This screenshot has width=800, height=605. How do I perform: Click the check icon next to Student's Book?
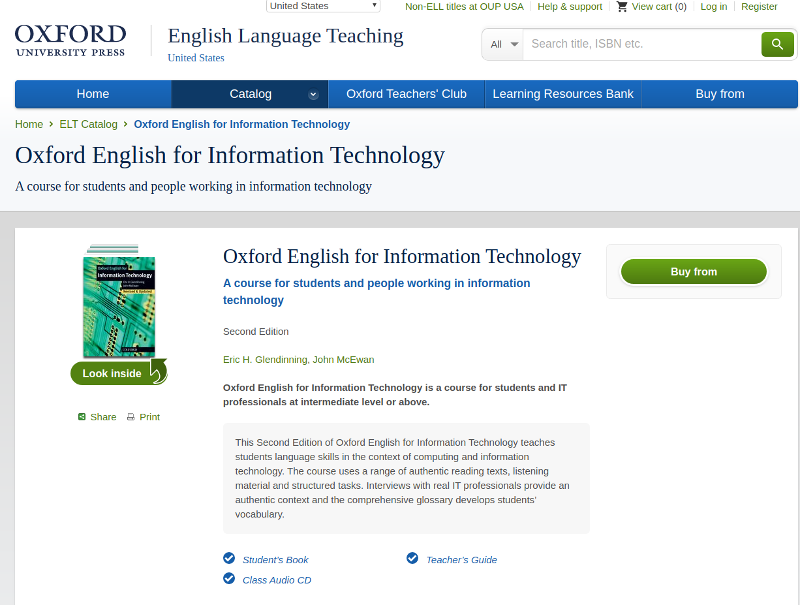[x=229, y=558]
